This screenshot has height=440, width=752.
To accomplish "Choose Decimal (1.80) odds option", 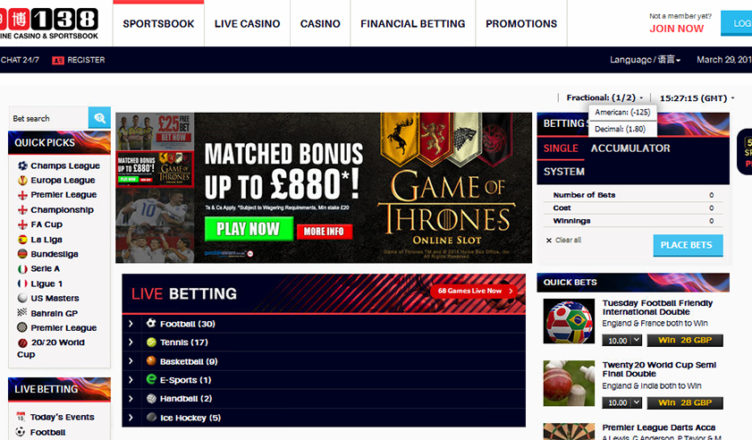I will pos(620,129).
